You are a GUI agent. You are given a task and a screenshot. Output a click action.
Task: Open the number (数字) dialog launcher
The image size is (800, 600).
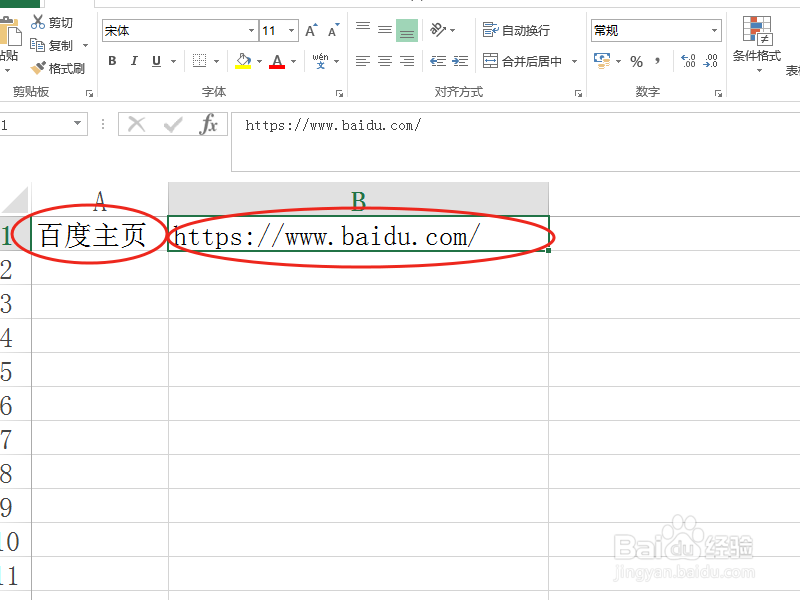click(718, 93)
